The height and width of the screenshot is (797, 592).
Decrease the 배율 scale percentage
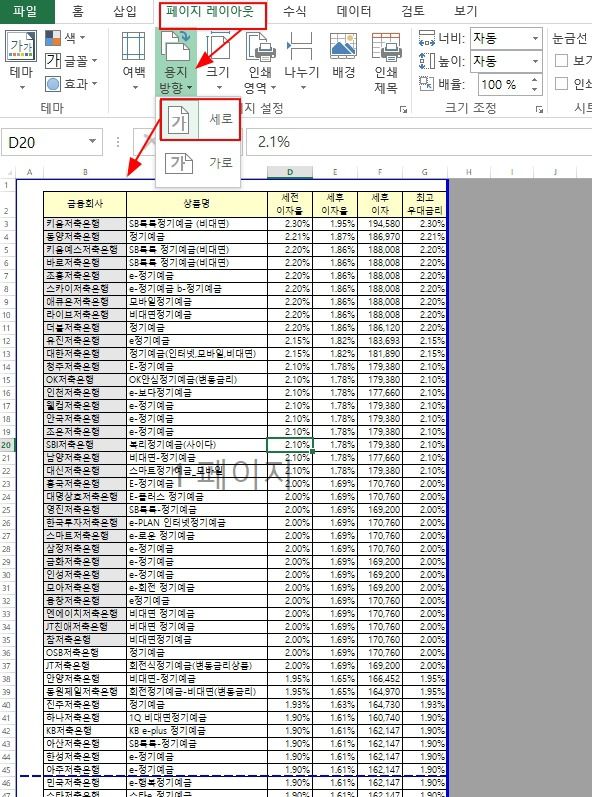click(535, 89)
